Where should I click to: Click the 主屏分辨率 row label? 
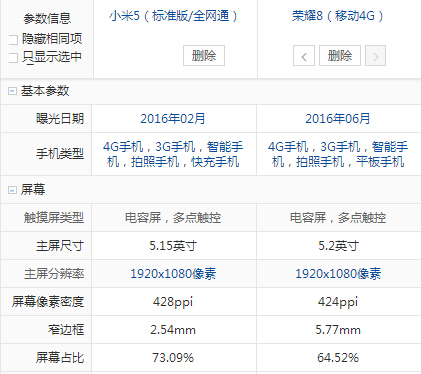[x=54, y=274]
